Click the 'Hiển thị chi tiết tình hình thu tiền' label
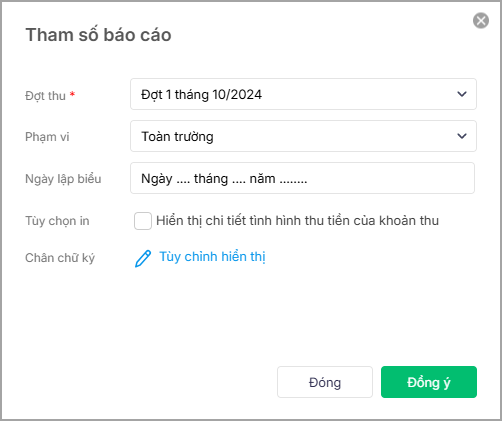This screenshot has width=502, height=421. [297, 221]
